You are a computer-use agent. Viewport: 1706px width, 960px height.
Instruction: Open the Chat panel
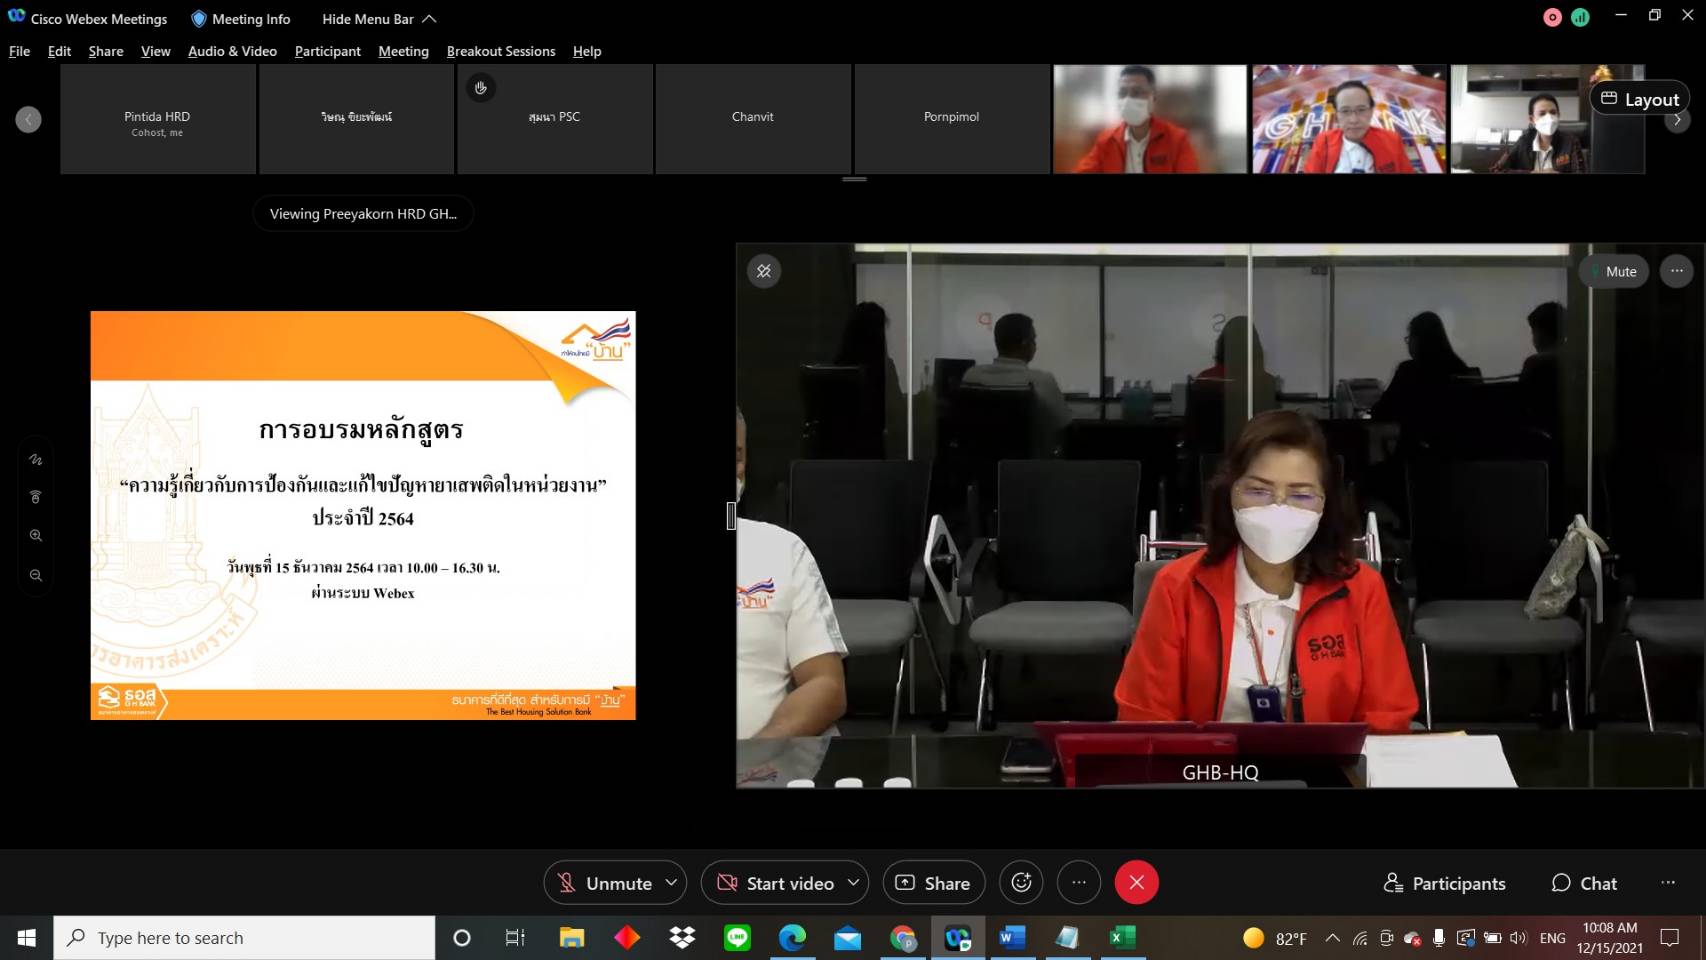[x=1584, y=883]
